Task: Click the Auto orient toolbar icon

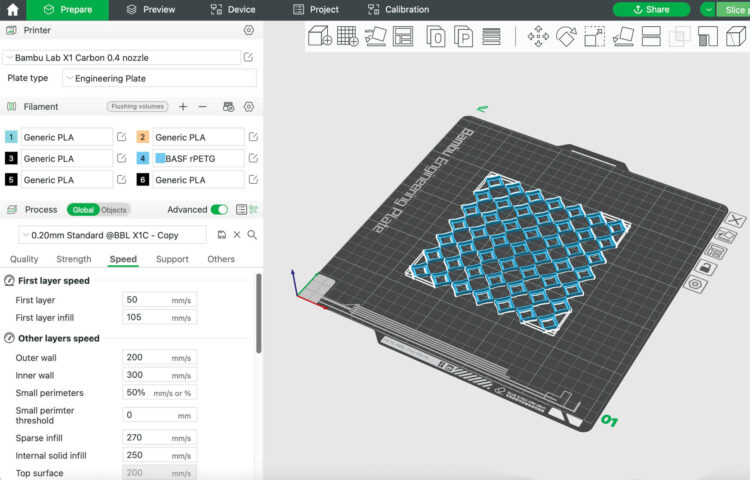Action: [x=376, y=37]
